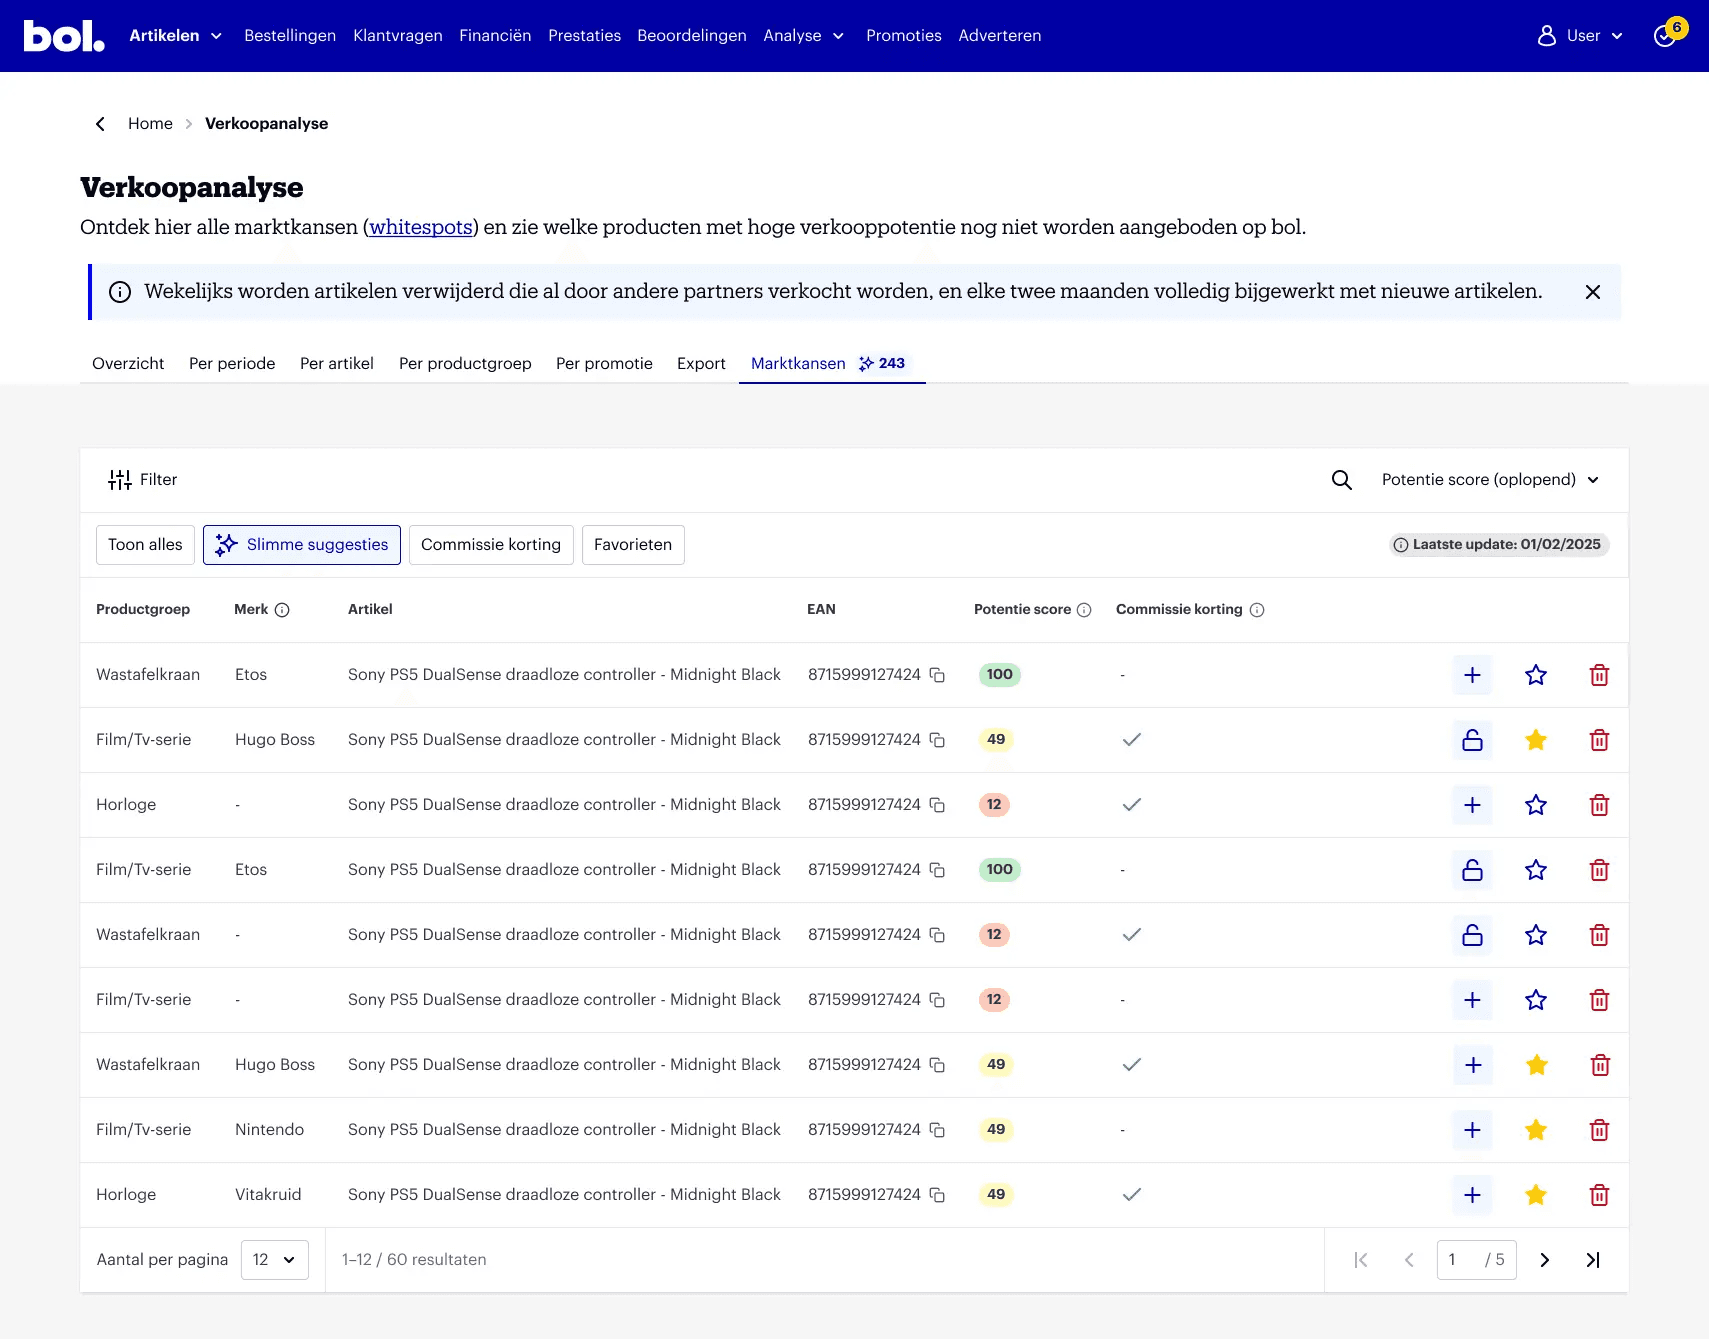Viewport: 1709px width, 1339px height.
Task: Delete the Horloge Vitakruid row
Action: pos(1599,1195)
